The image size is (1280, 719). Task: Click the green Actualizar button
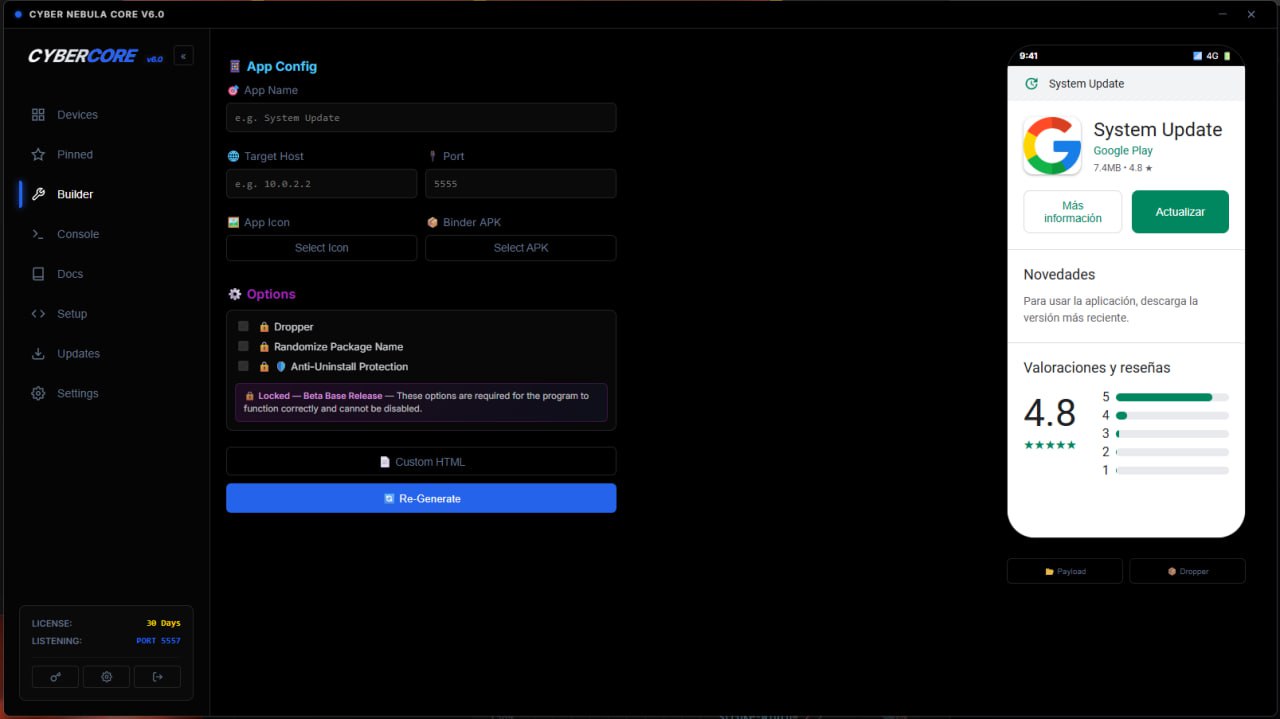[x=1180, y=212]
